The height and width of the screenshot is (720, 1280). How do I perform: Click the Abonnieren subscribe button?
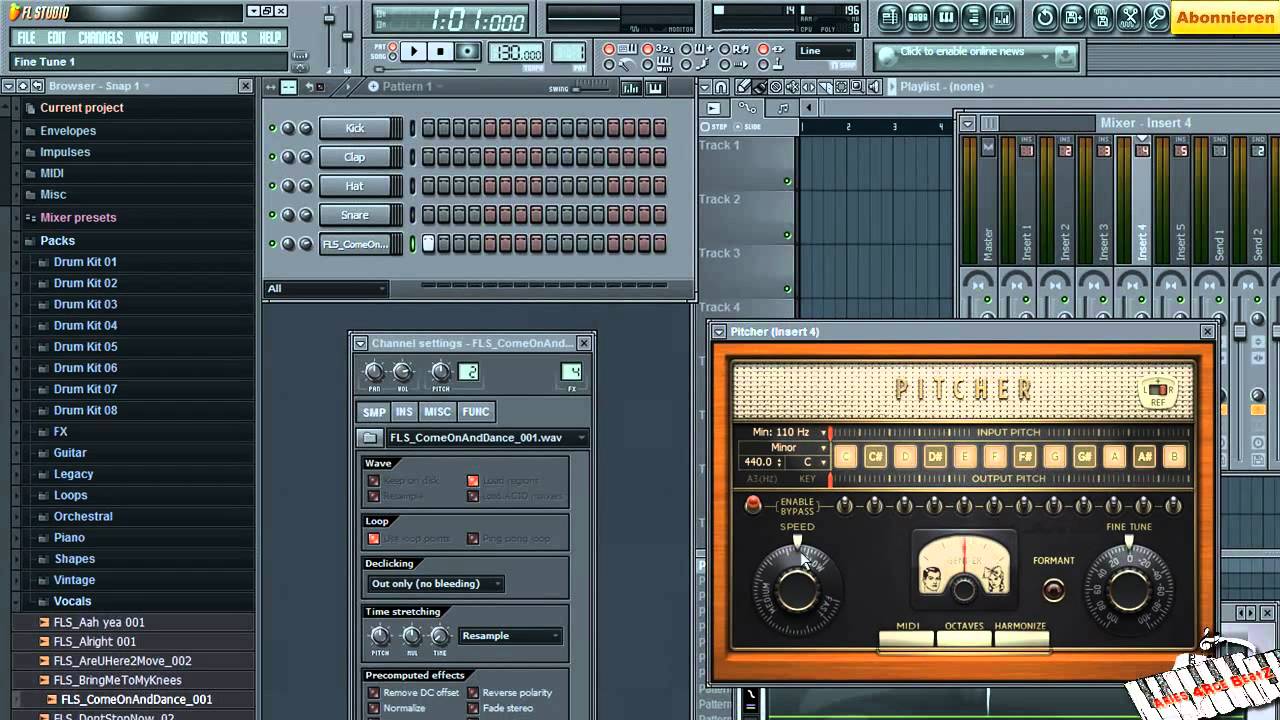coord(1225,18)
